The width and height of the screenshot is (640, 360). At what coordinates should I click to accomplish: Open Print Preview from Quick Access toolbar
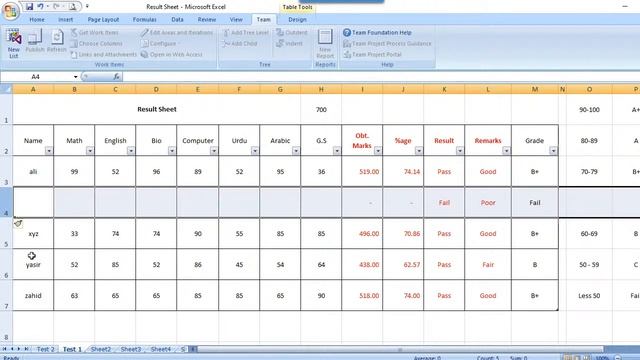[72, 7]
